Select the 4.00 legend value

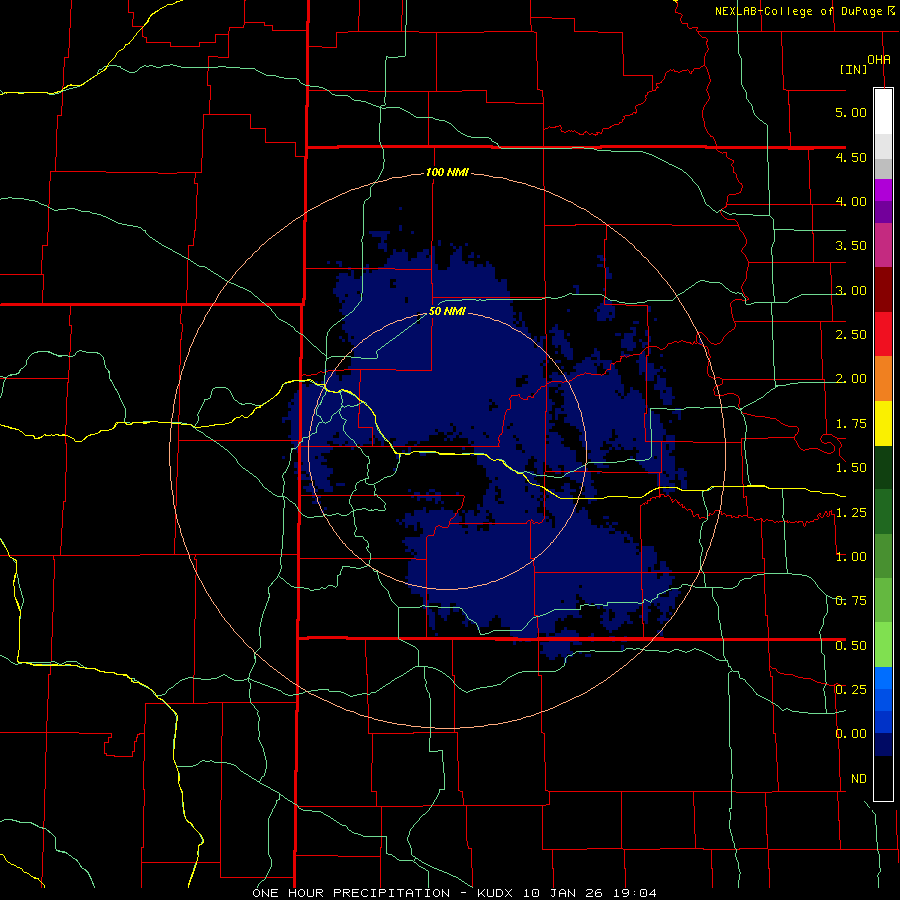coord(851,201)
